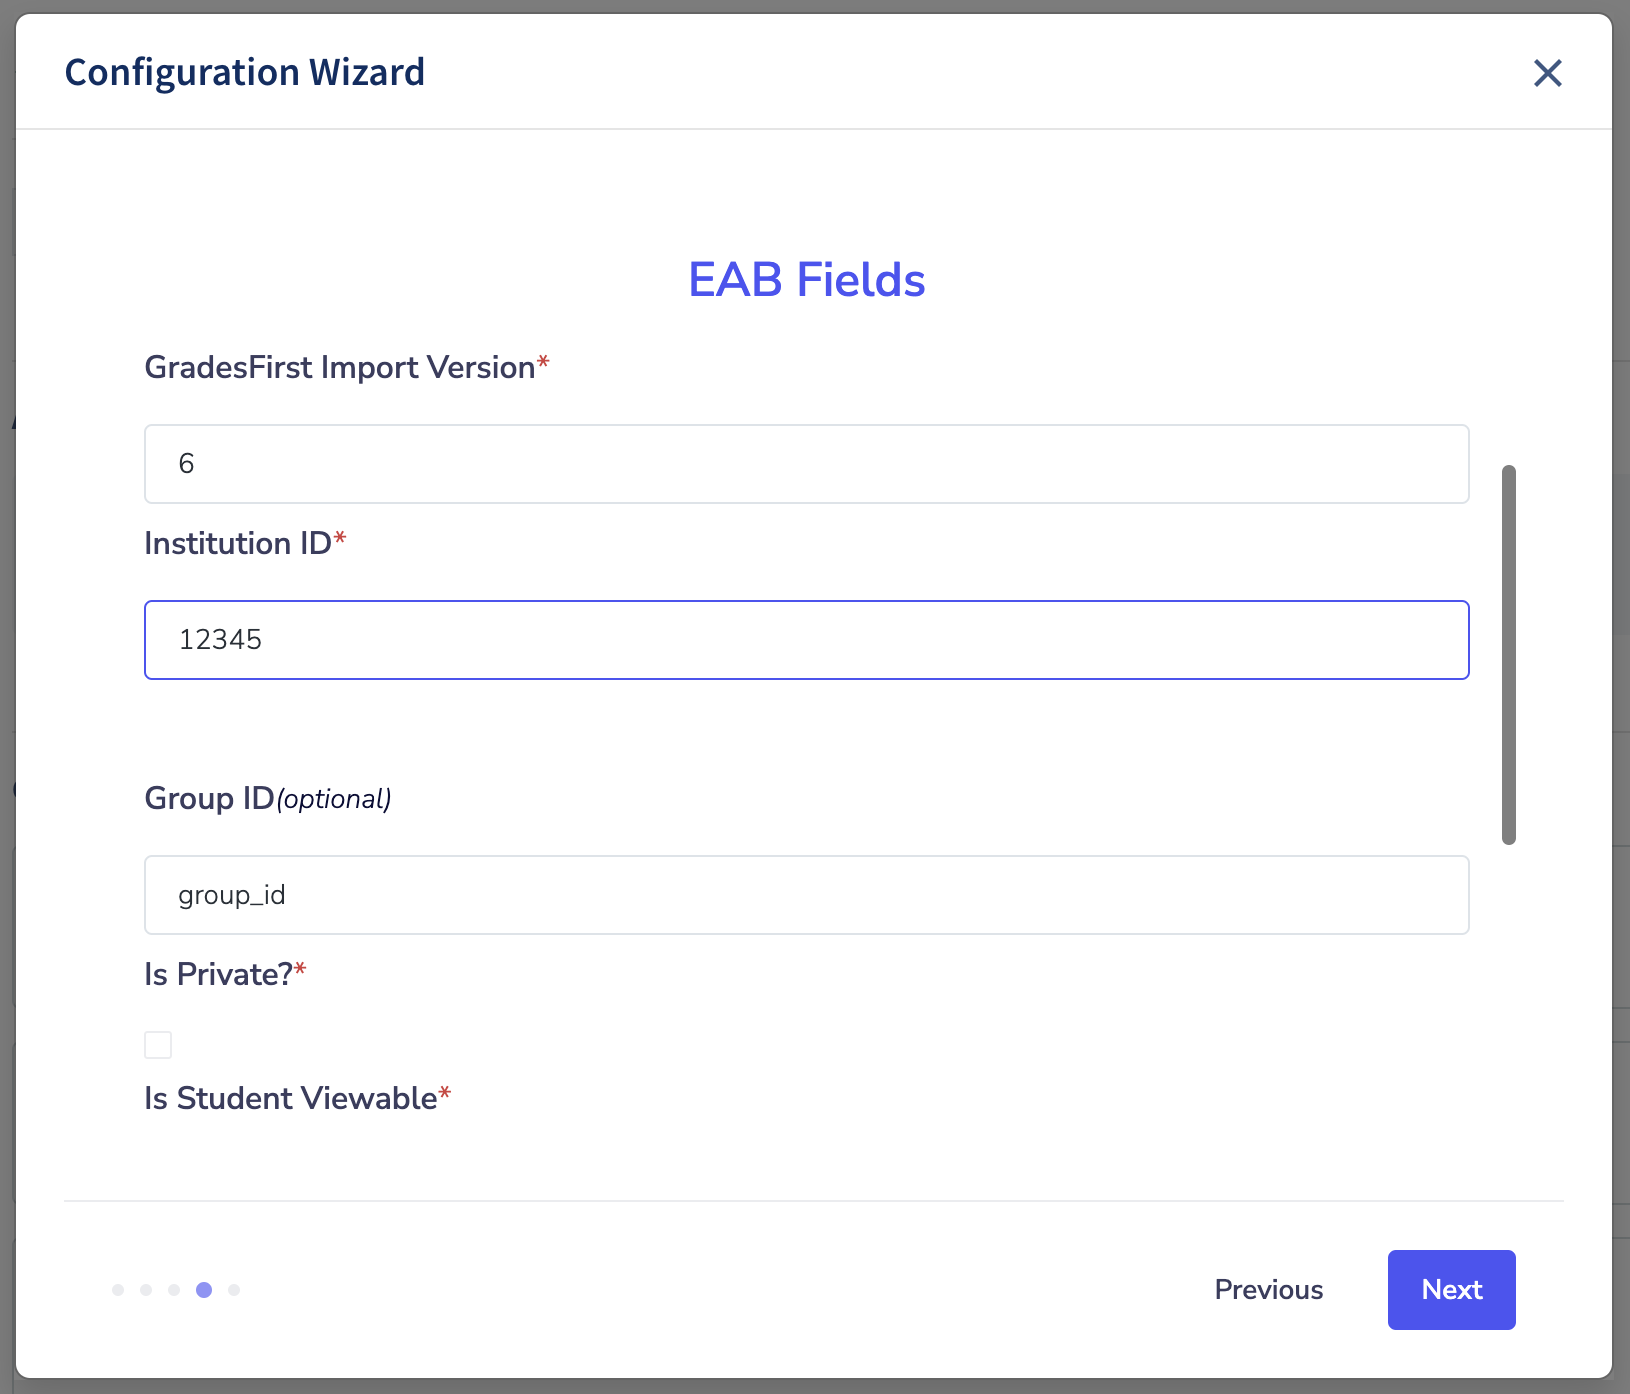Go to the third wizard step dot
Screen dimensions: 1630x1394
pos(174,1290)
